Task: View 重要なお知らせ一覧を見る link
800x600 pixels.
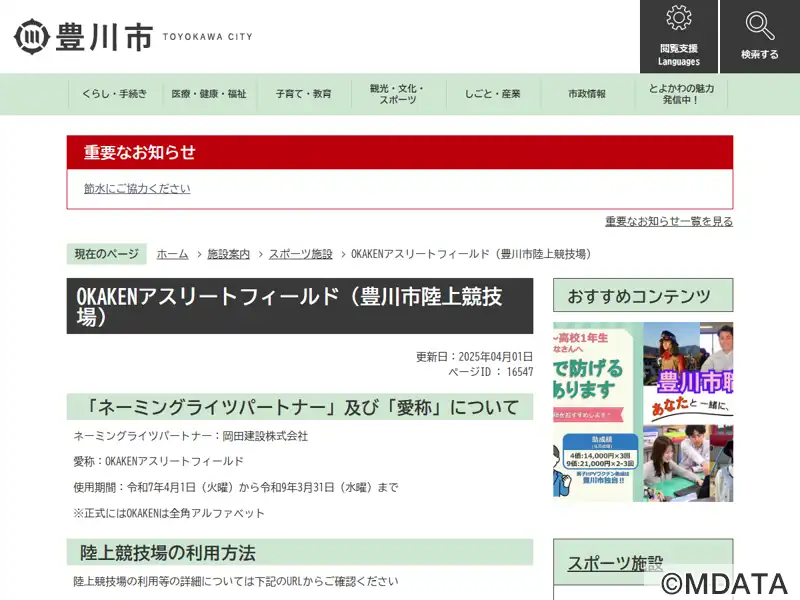Action: click(x=669, y=221)
